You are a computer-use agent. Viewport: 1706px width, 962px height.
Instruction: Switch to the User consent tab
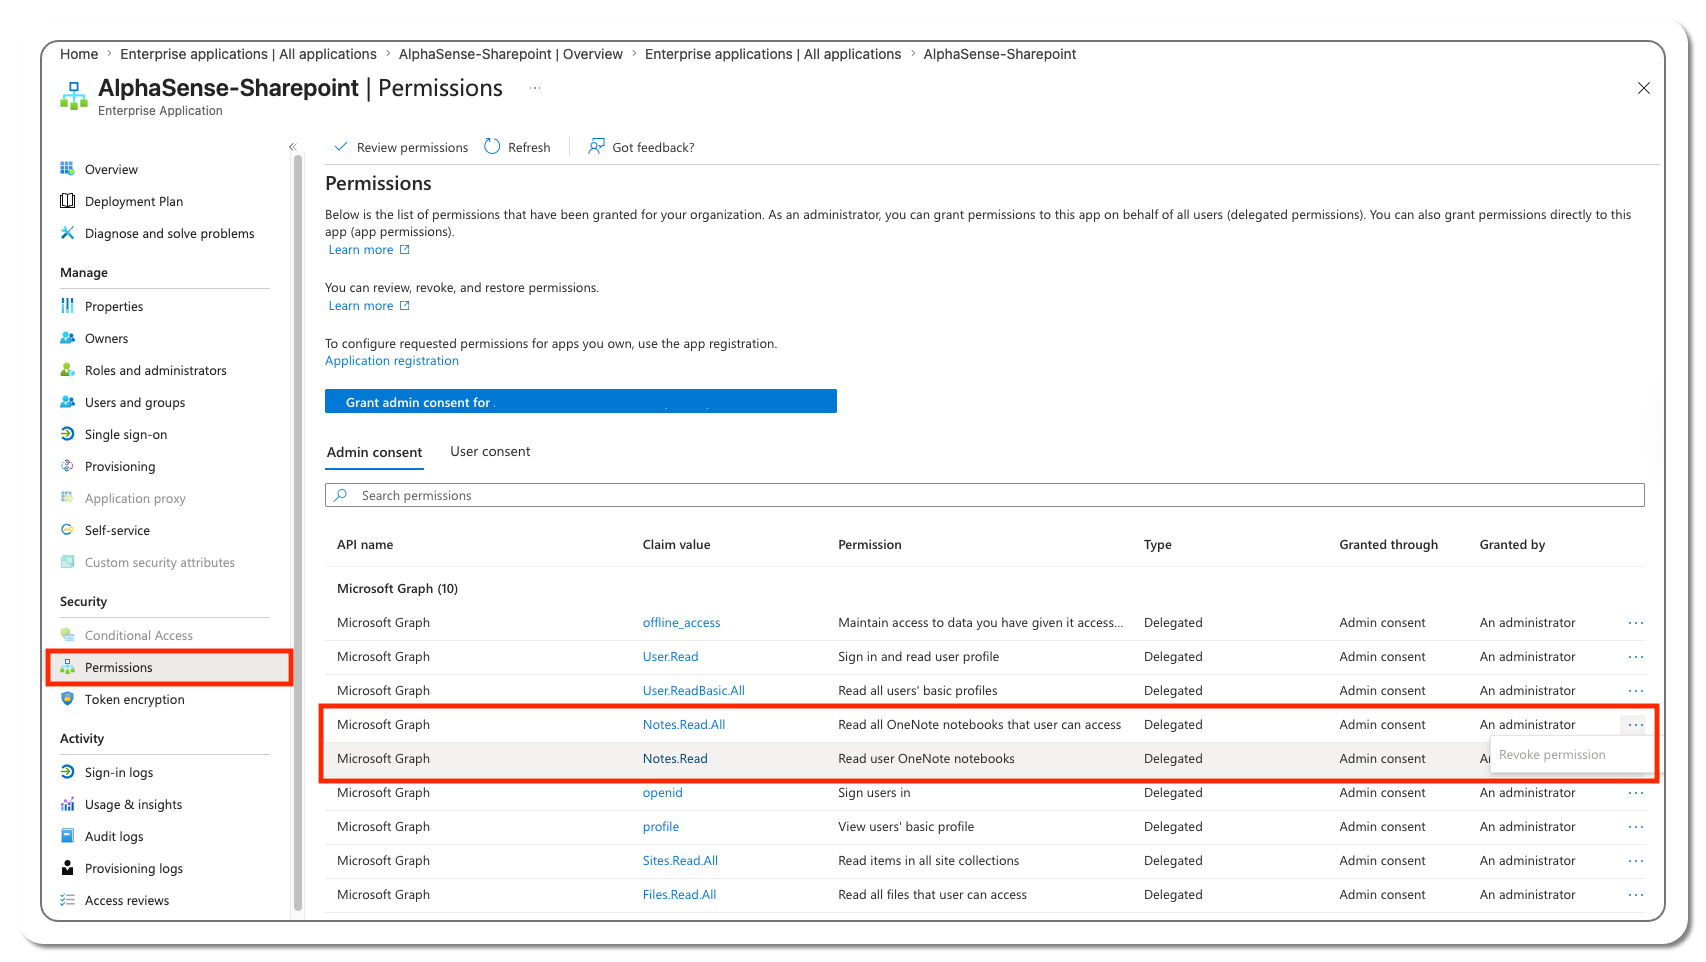coord(490,452)
